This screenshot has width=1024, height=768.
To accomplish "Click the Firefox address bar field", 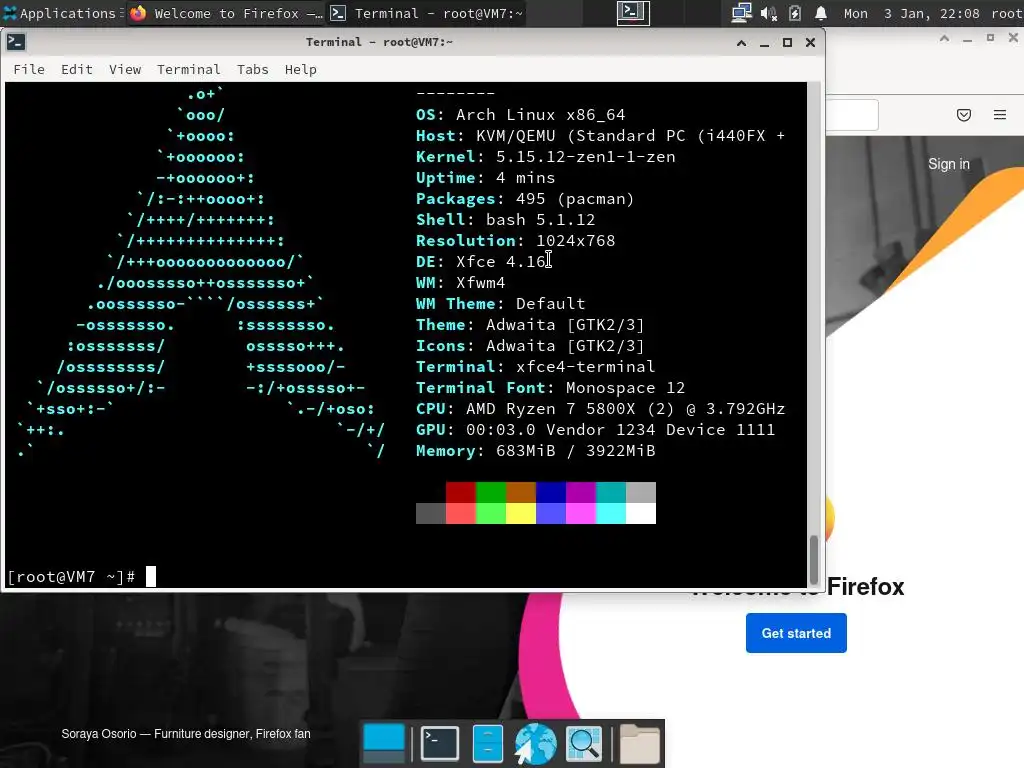I will click(x=852, y=115).
